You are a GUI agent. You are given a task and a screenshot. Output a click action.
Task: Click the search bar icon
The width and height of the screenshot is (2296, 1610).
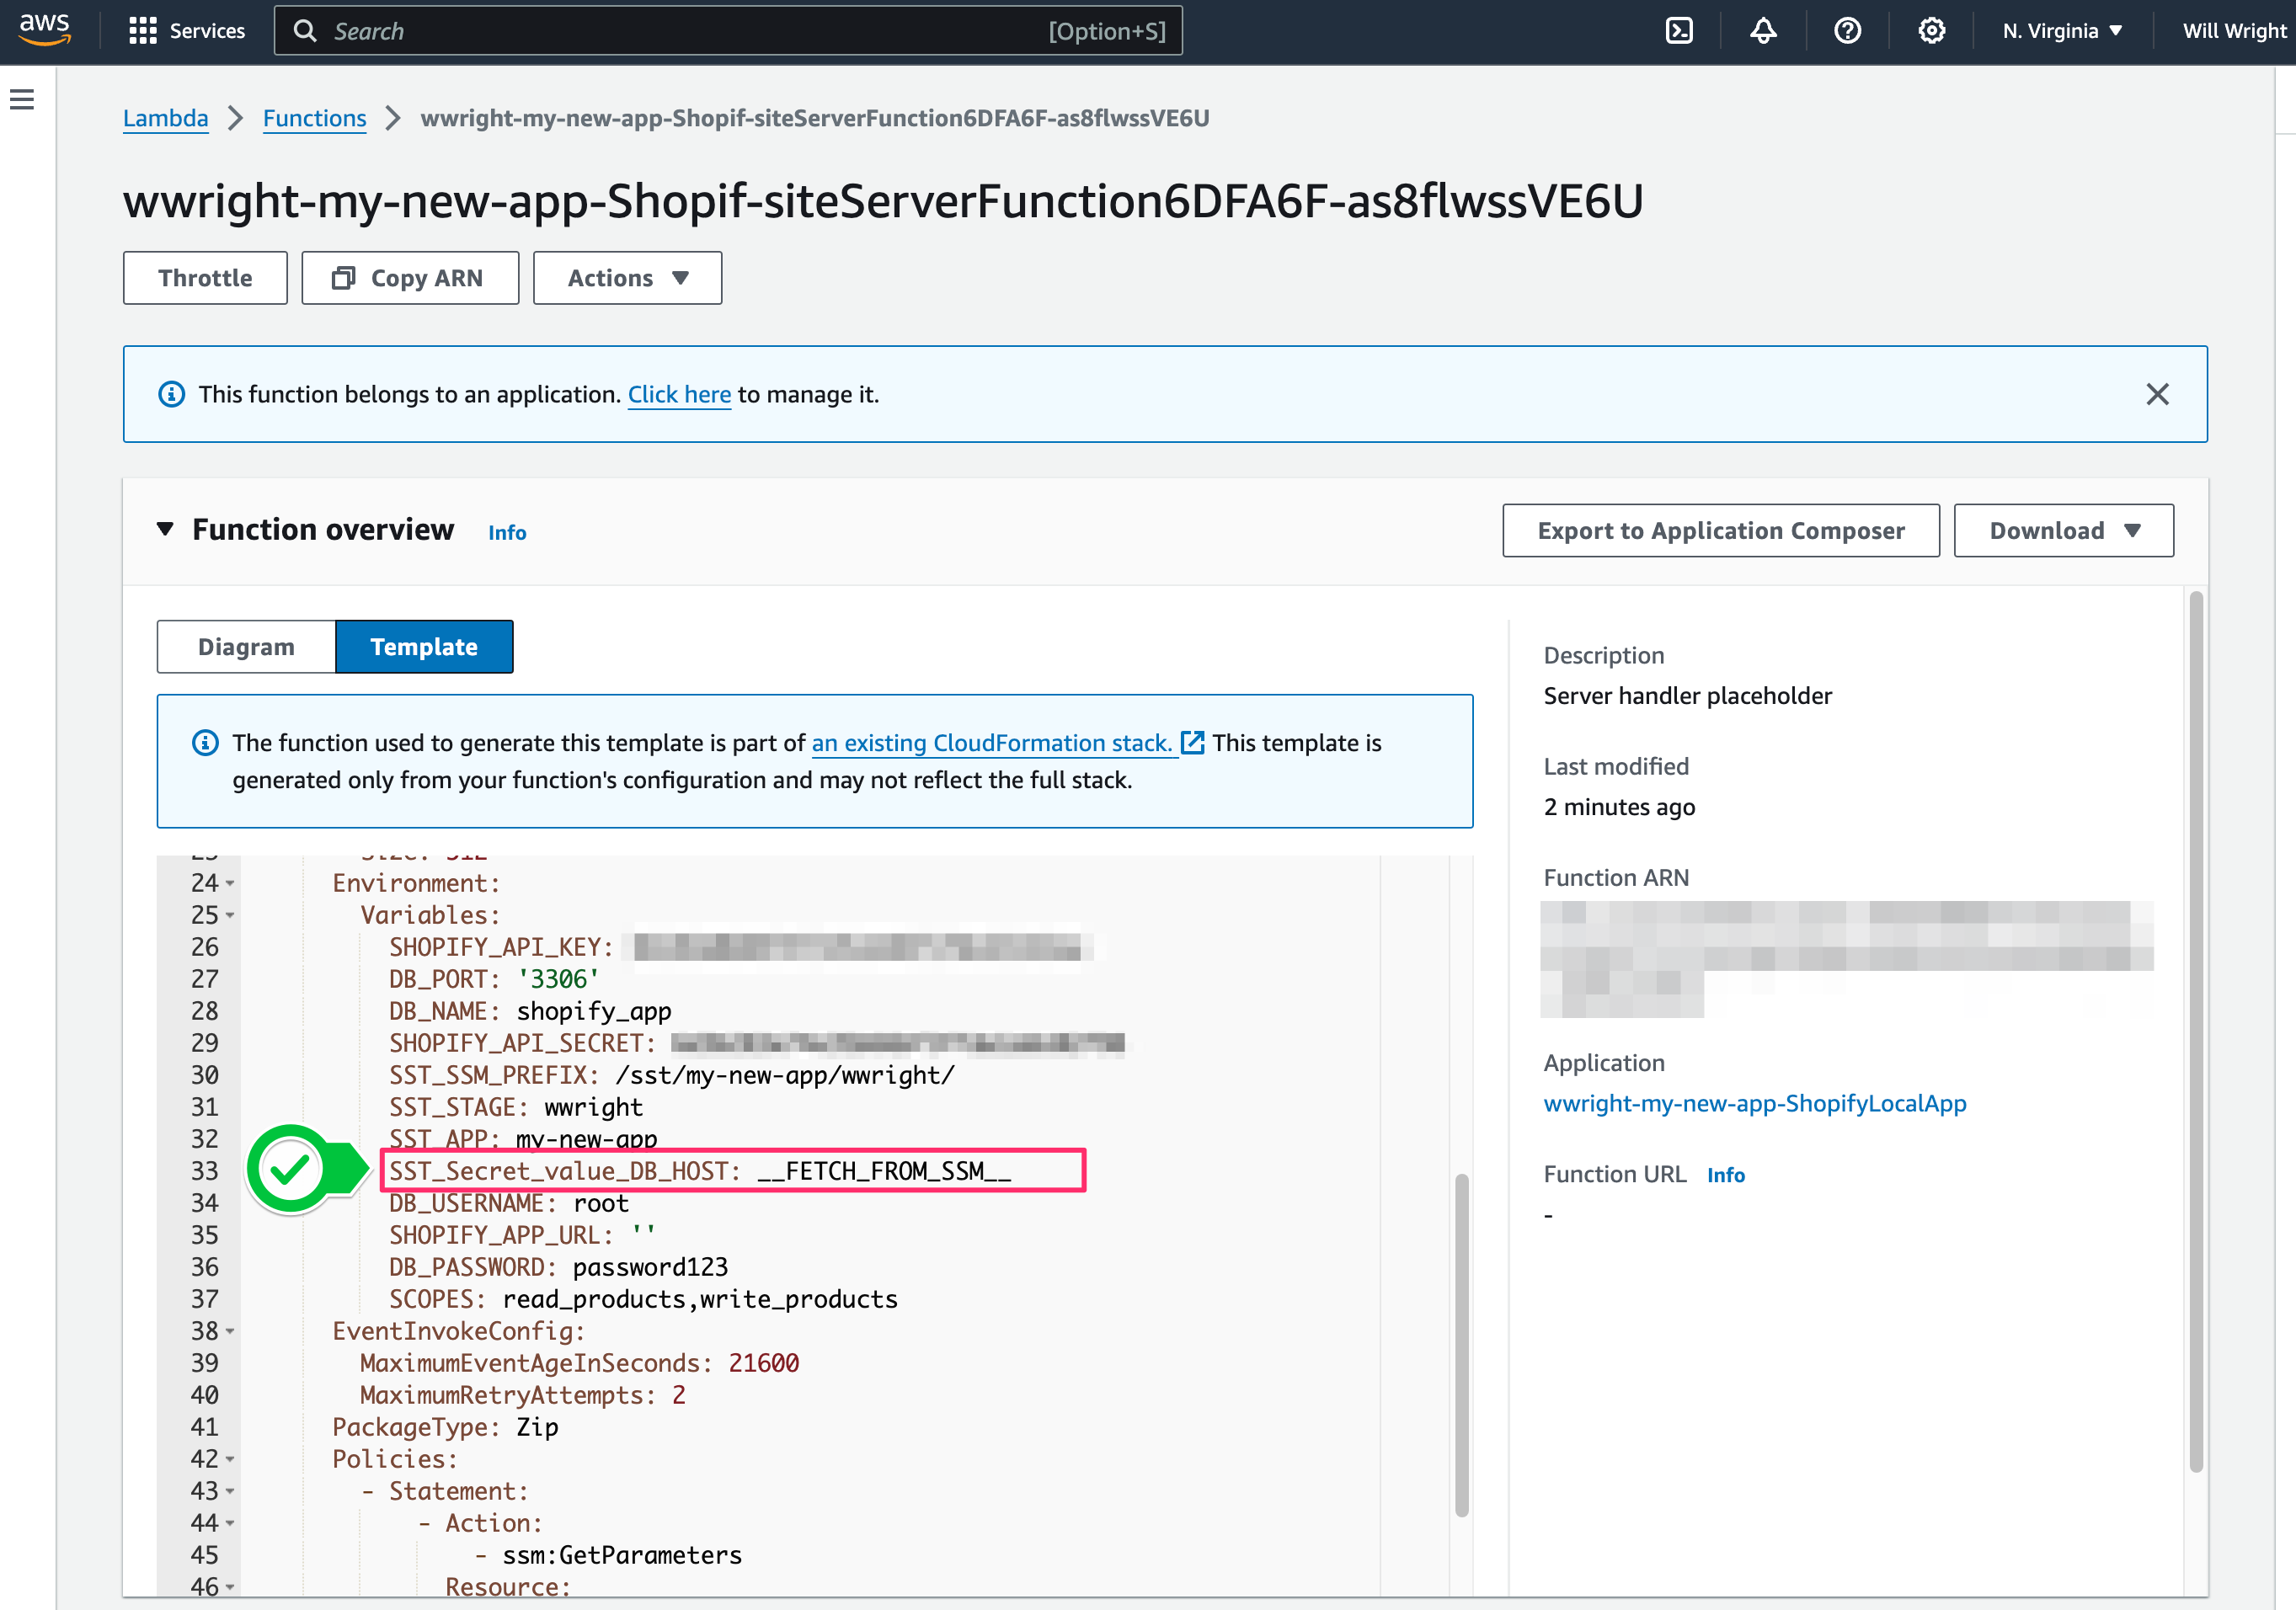[x=303, y=31]
